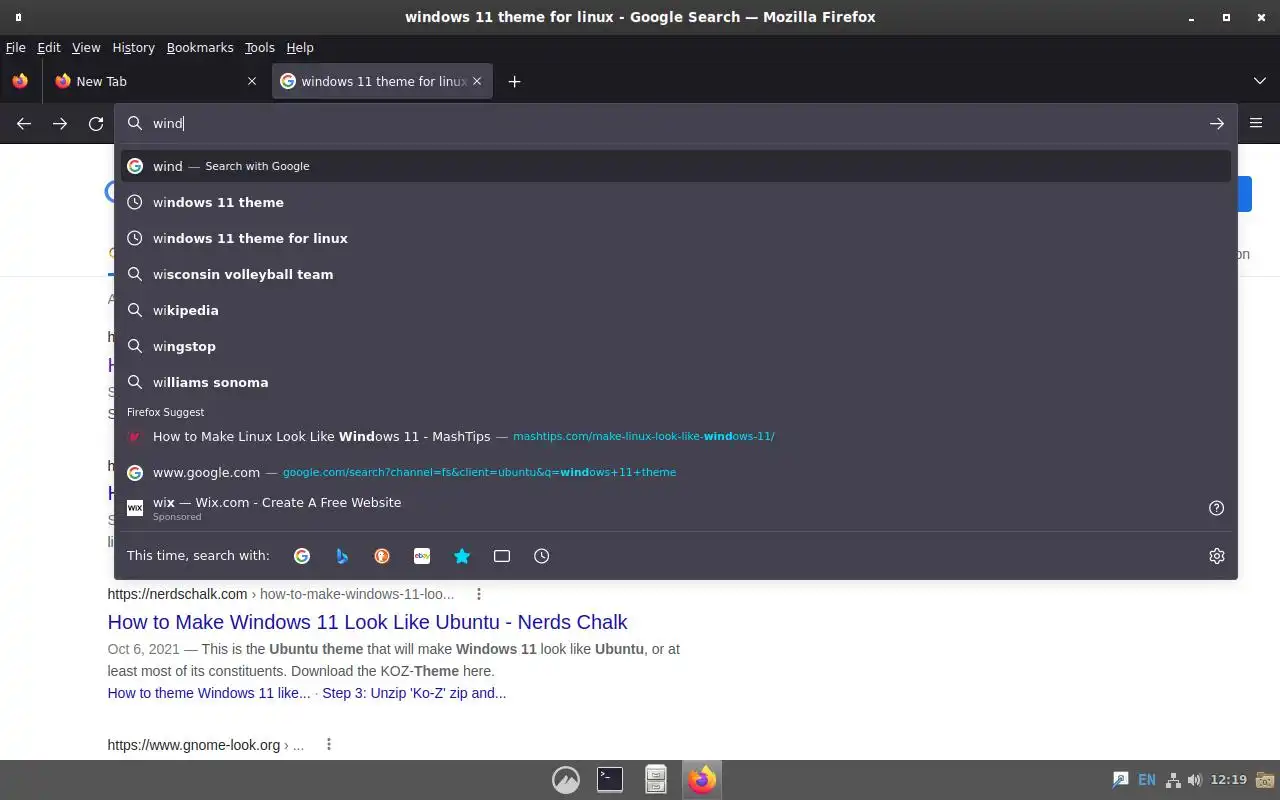Go back to the previous page
This screenshot has height=800, width=1280.
[x=24, y=124]
